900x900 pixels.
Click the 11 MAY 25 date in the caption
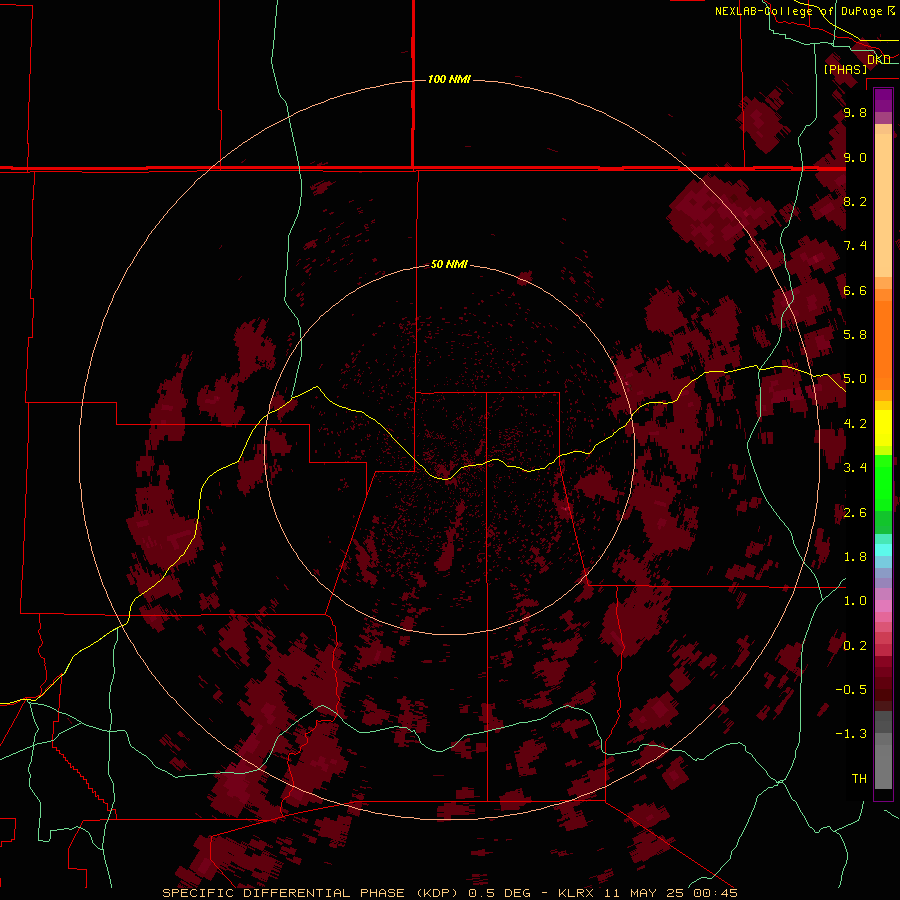[646, 893]
